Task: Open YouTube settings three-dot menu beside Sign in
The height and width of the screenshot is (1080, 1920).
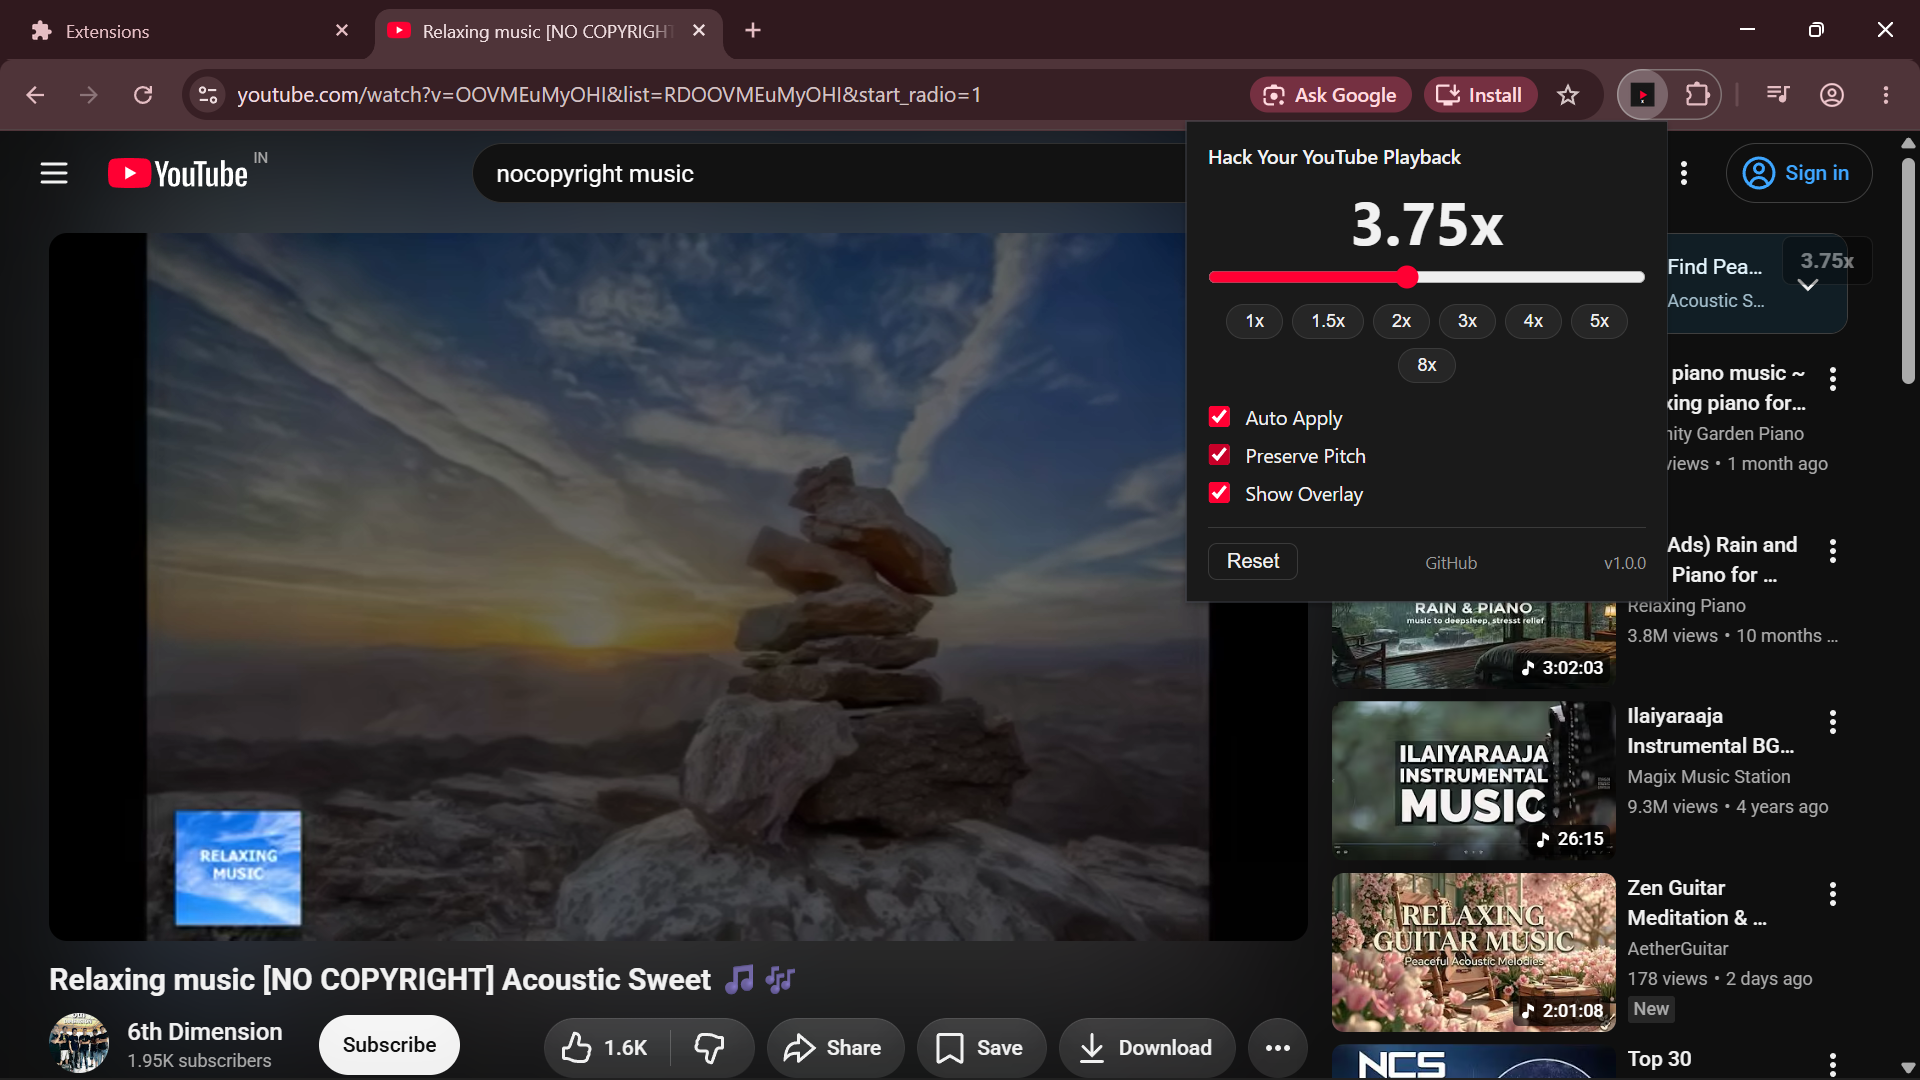Action: [x=1684, y=174]
